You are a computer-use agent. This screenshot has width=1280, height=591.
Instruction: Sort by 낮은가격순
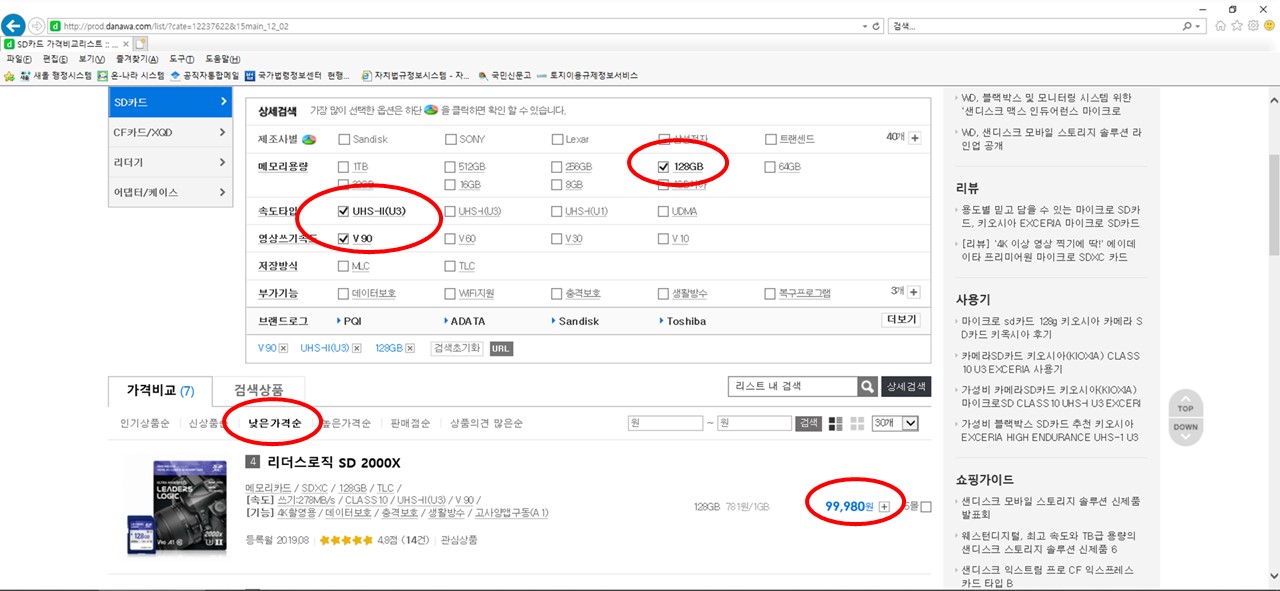[275, 423]
